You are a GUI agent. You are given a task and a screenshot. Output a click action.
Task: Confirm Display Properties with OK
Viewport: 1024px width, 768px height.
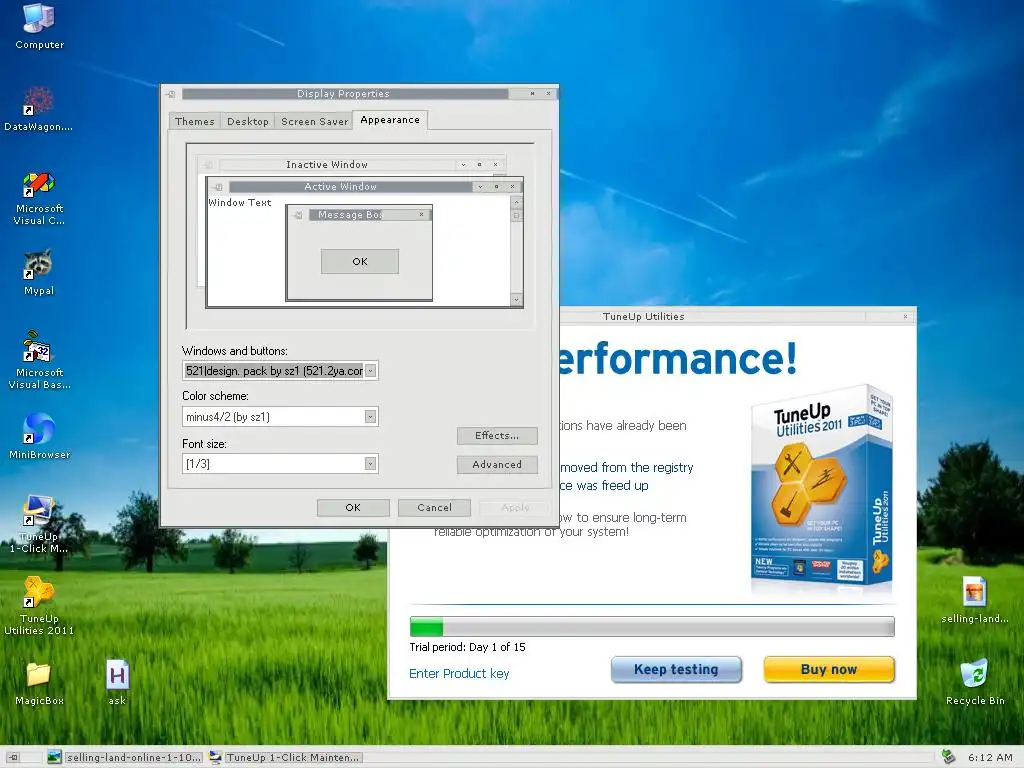353,507
